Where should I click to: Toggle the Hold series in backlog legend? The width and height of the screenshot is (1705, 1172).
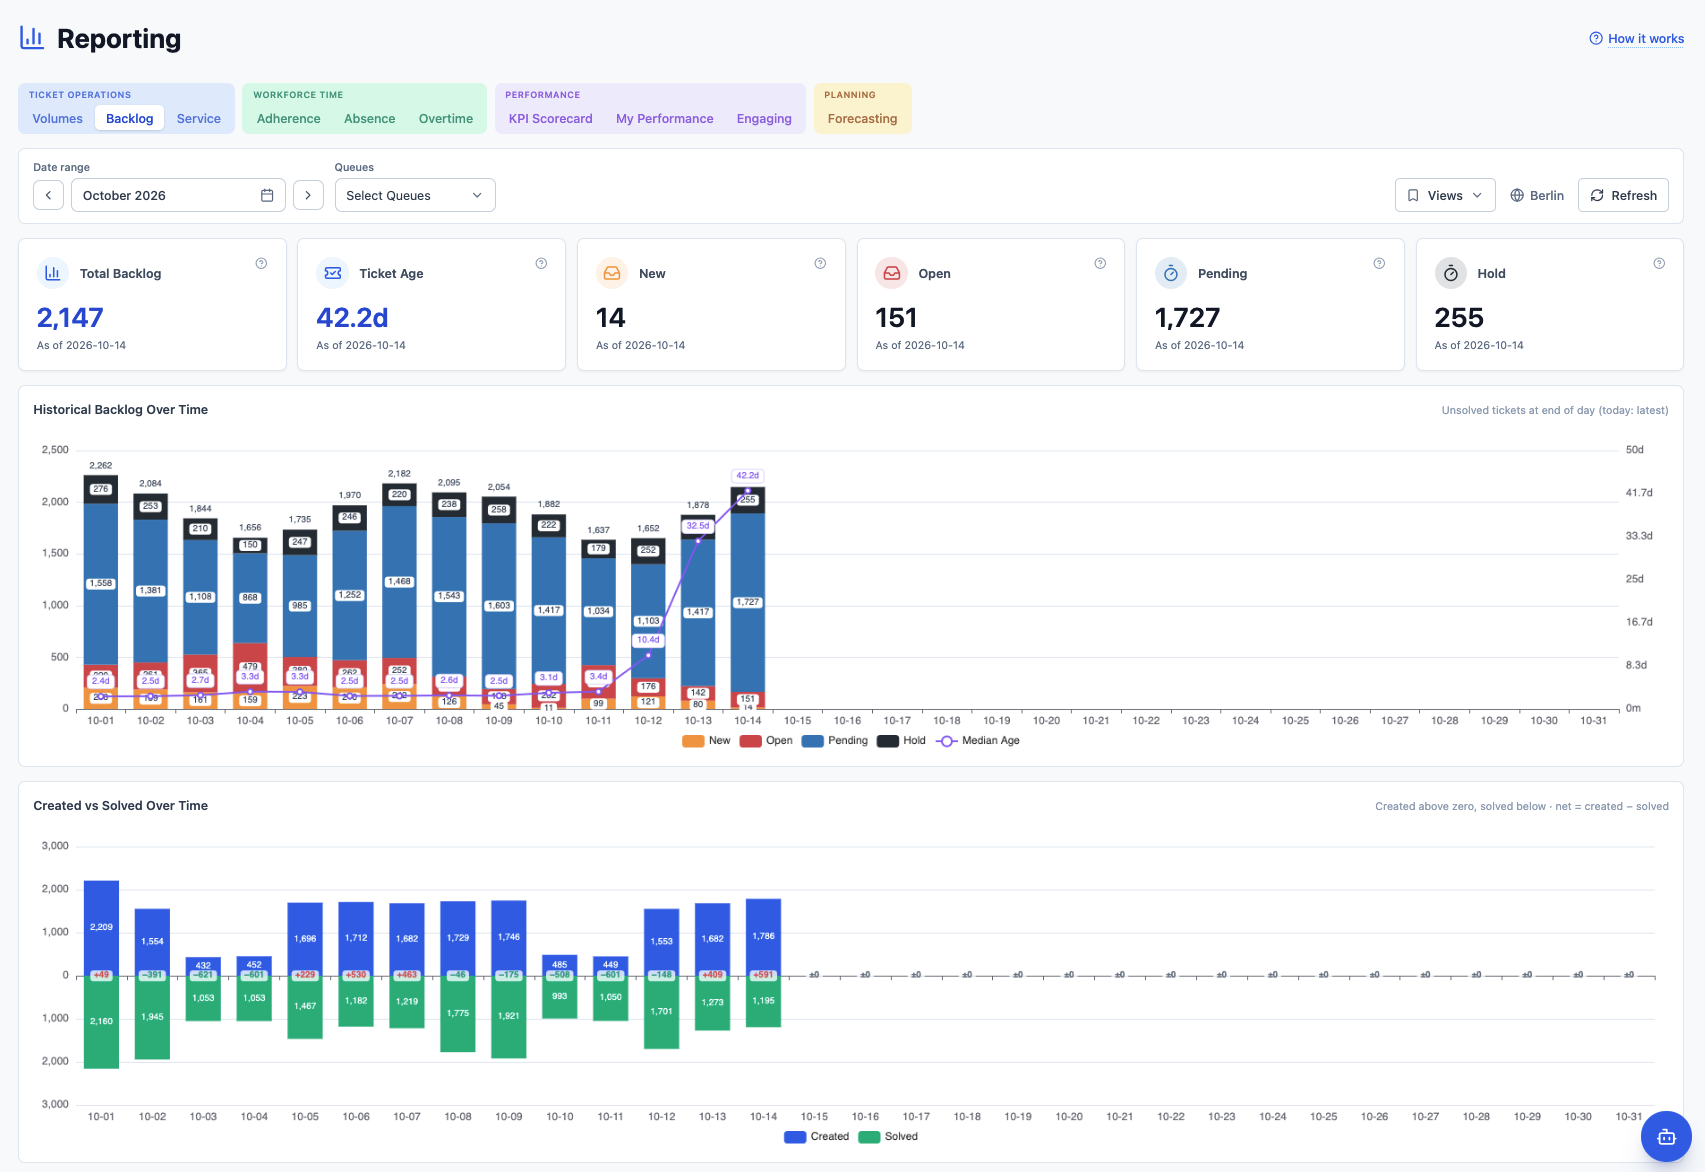coord(901,741)
